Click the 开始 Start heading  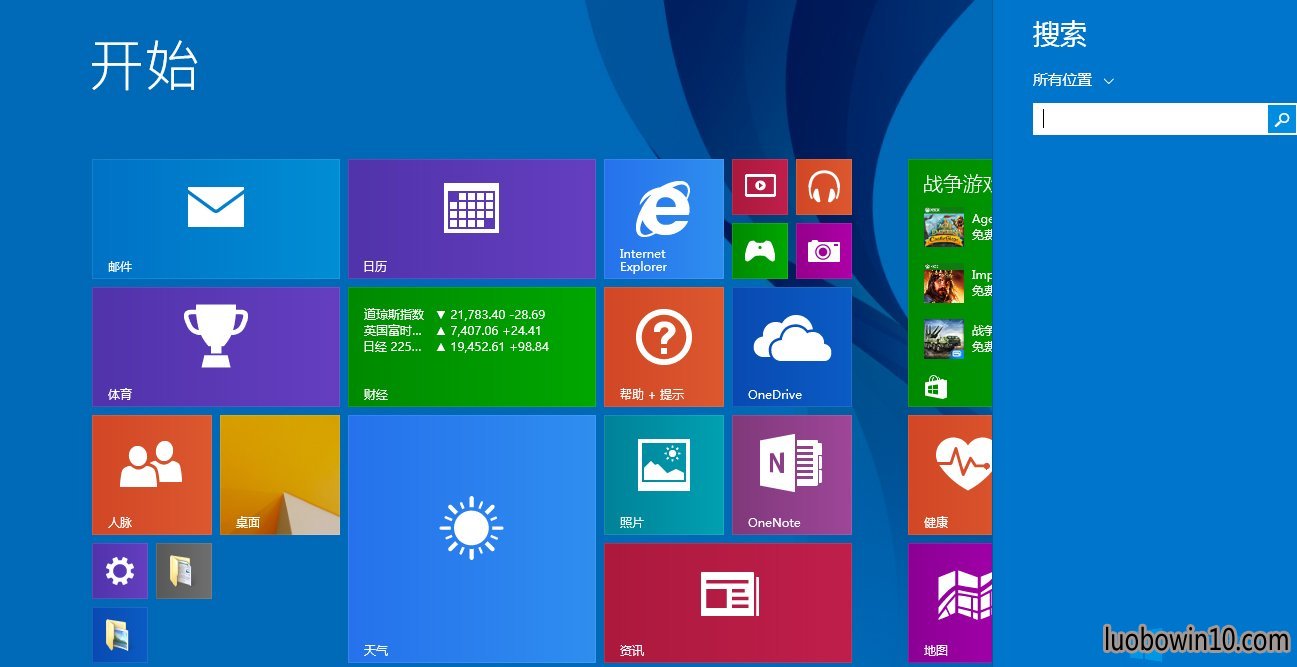pos(145,67)
